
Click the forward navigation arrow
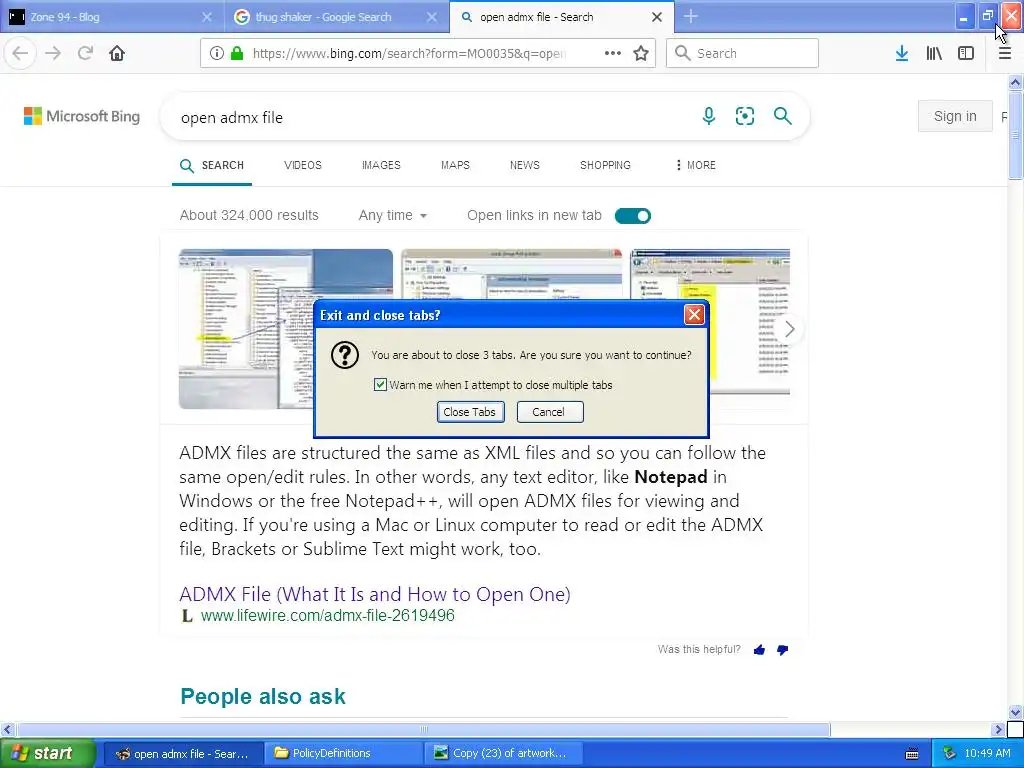point(53,54)
